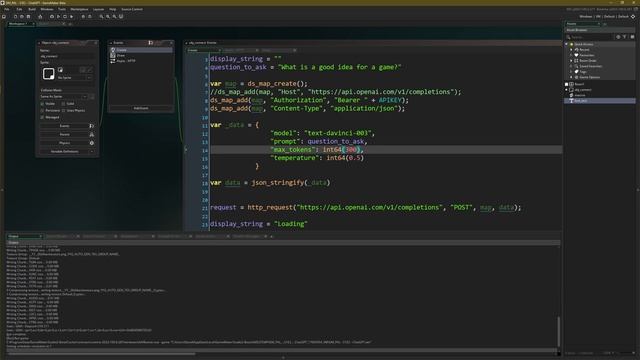This screenshot has height=360, width=640.
Task: Click the Open Project toolbar icon
Action: (22, 17)
